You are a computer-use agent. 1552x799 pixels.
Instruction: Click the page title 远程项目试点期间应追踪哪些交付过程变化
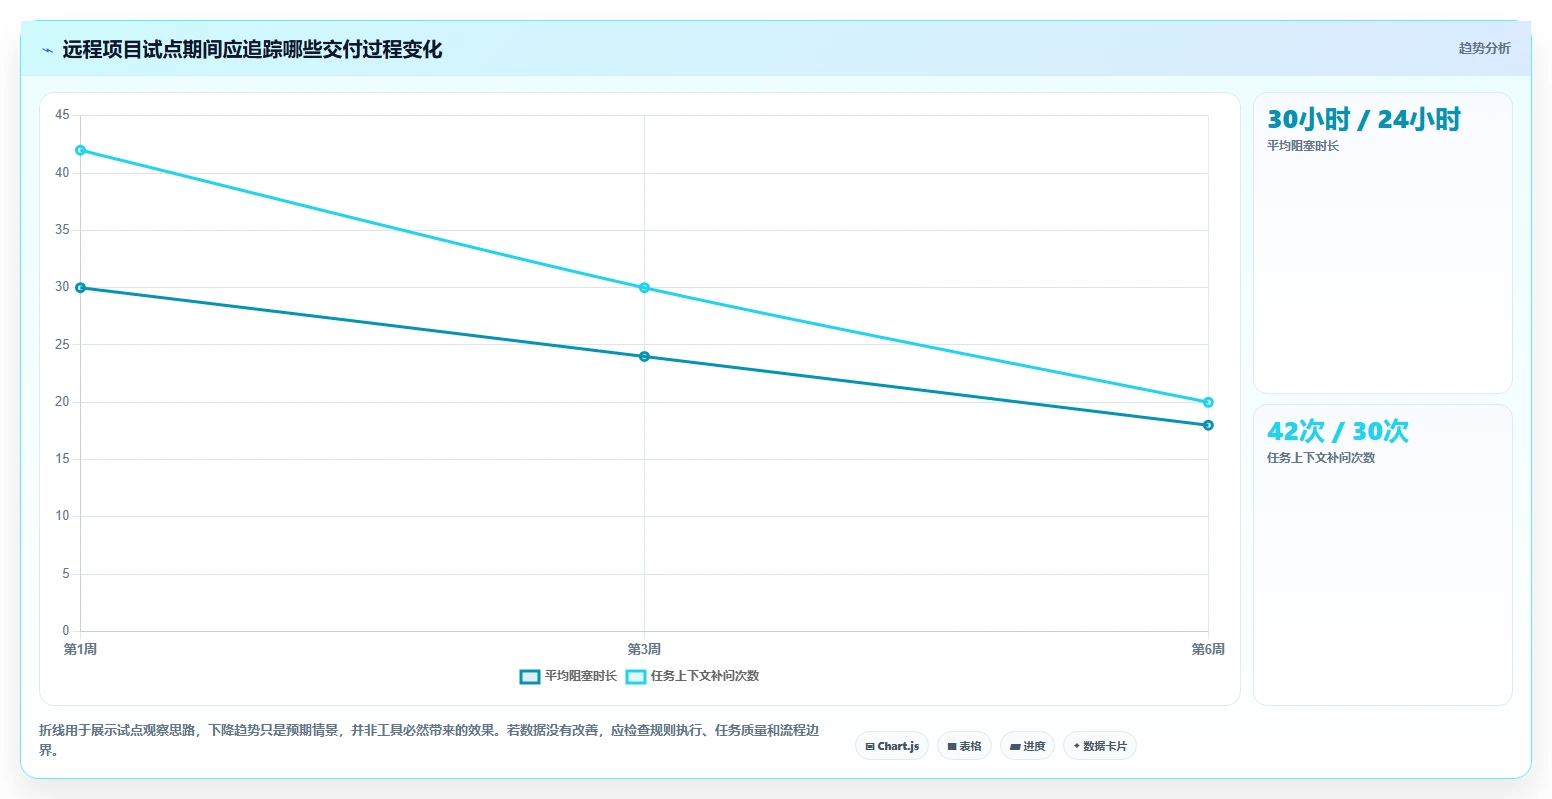(252, 50)
